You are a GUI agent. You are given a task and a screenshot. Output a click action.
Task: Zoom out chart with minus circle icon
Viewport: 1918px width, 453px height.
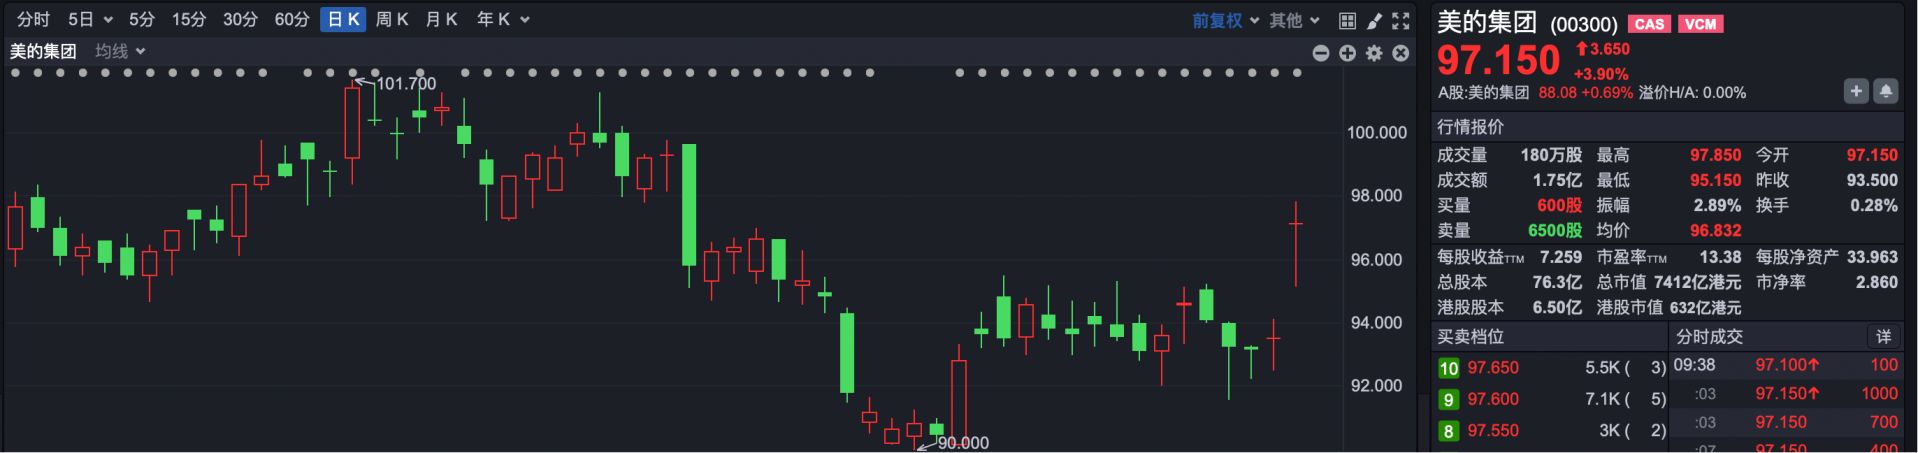[x=1321, y=53]
